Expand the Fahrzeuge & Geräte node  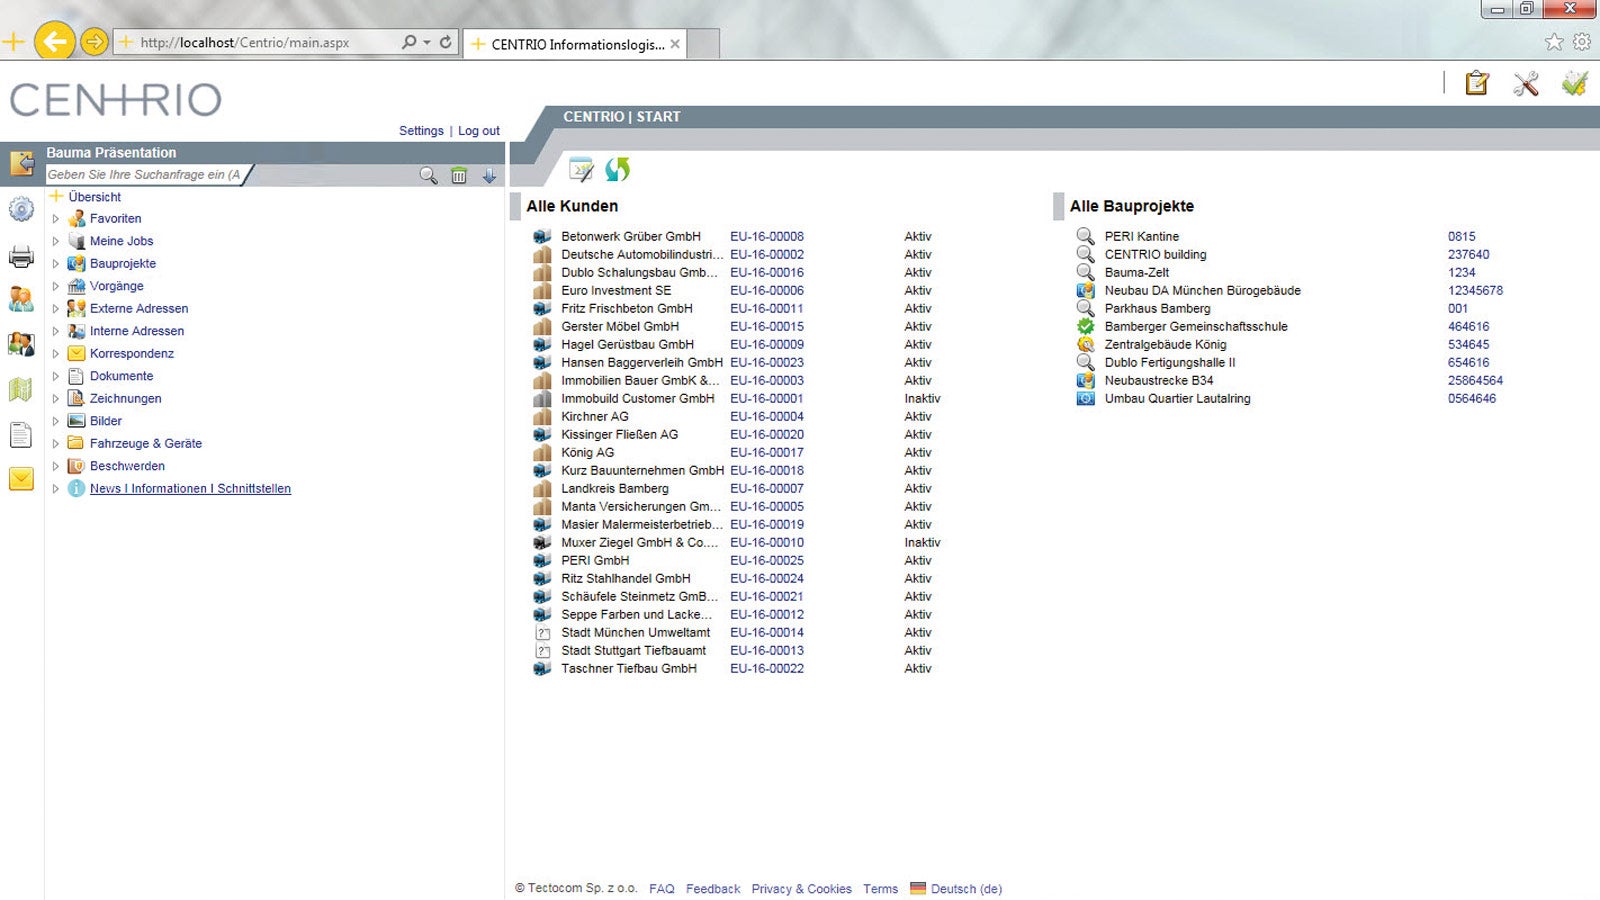click(56, 444)
